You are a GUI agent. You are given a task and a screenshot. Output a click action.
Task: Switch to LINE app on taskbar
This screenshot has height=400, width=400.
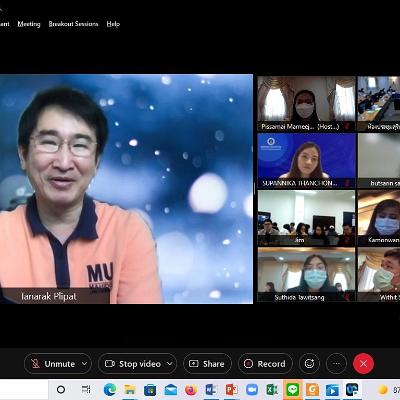click(x=293, y=389)
